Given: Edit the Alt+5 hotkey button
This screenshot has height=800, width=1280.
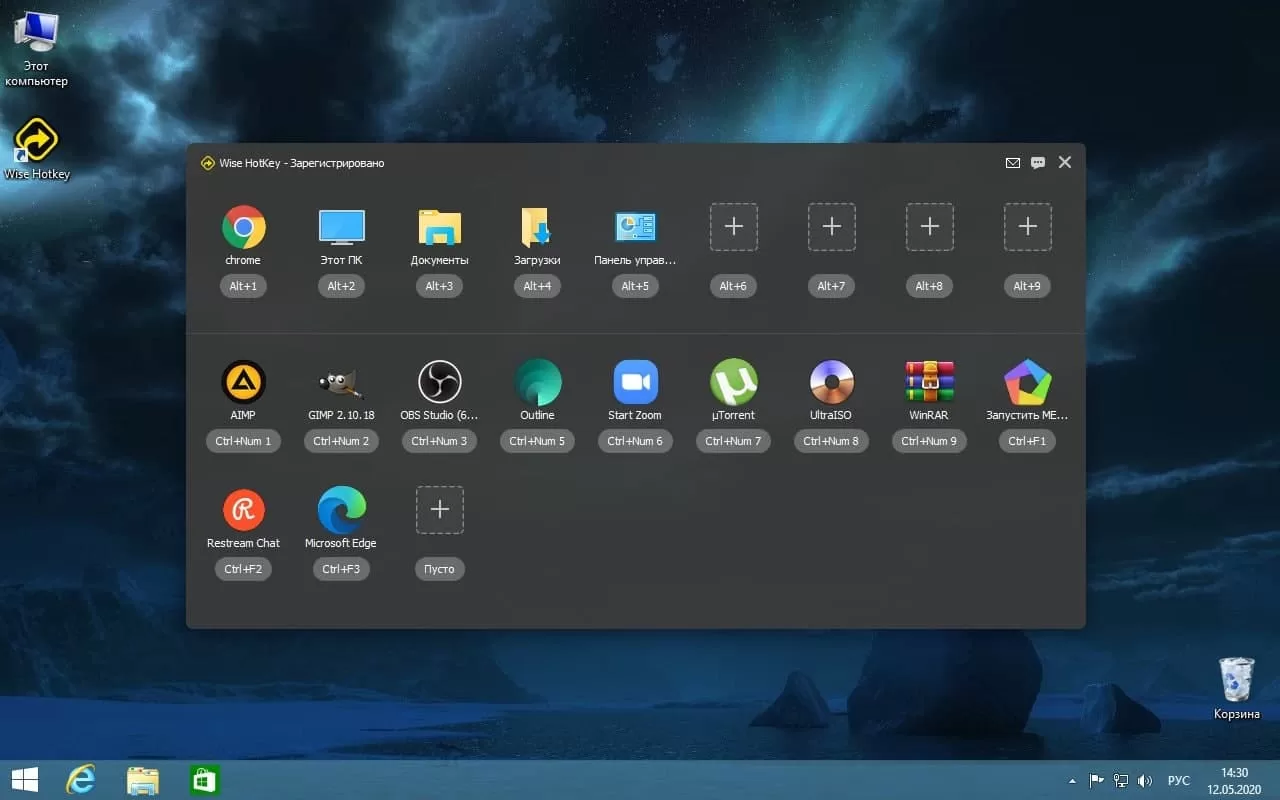Looking at the screenshot, I should [x=635, y=286].
